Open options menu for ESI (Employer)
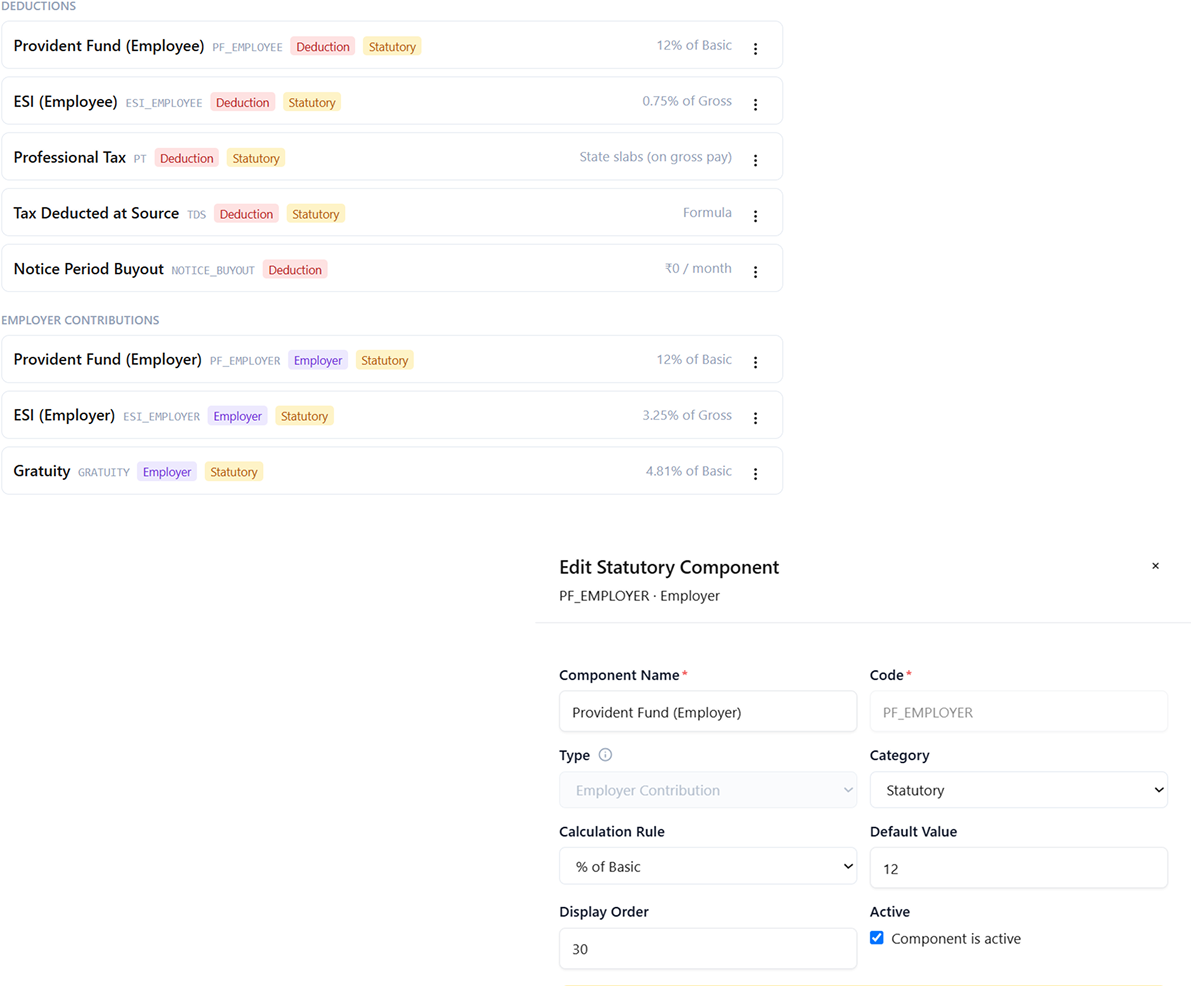 [x=755, y=418]
